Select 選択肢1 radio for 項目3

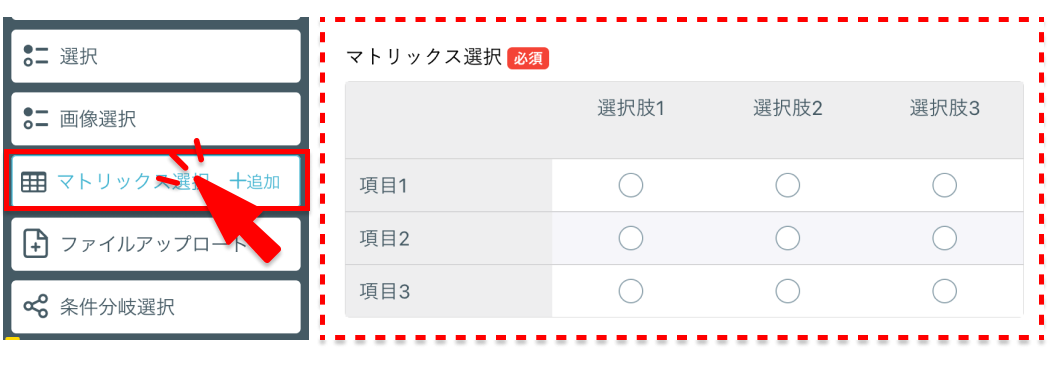tap(631, 290)
